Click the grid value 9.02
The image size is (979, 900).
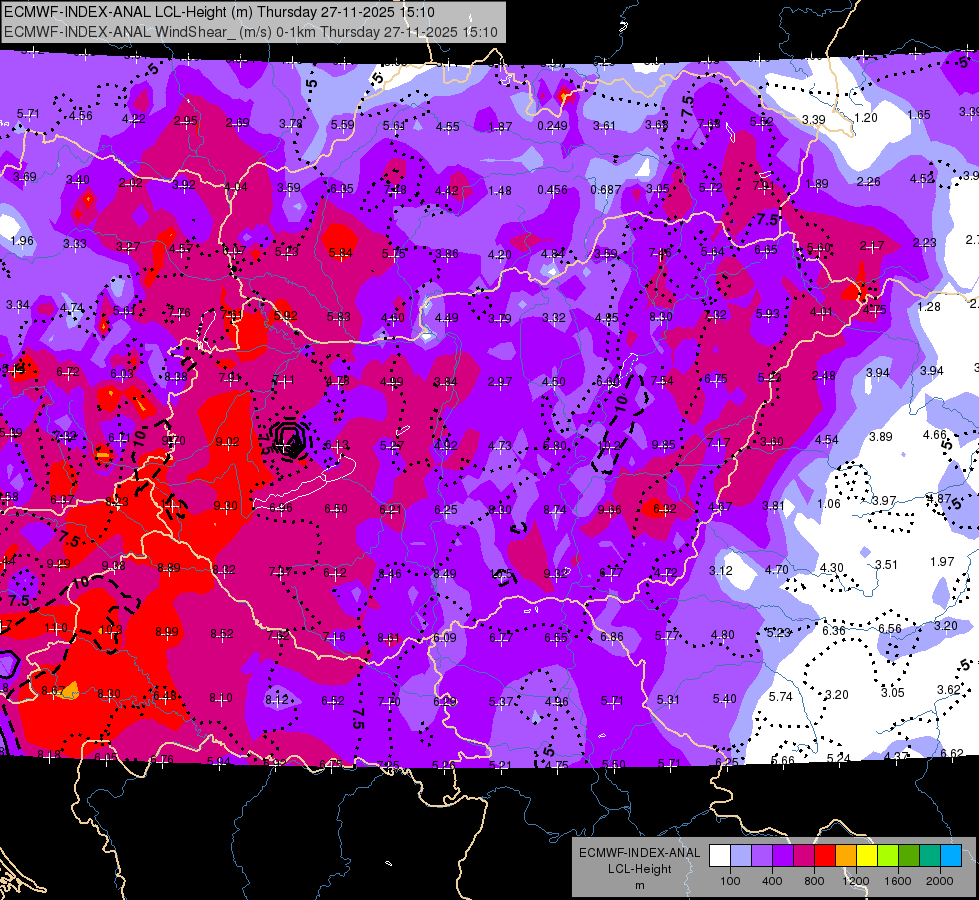[227, 442]
